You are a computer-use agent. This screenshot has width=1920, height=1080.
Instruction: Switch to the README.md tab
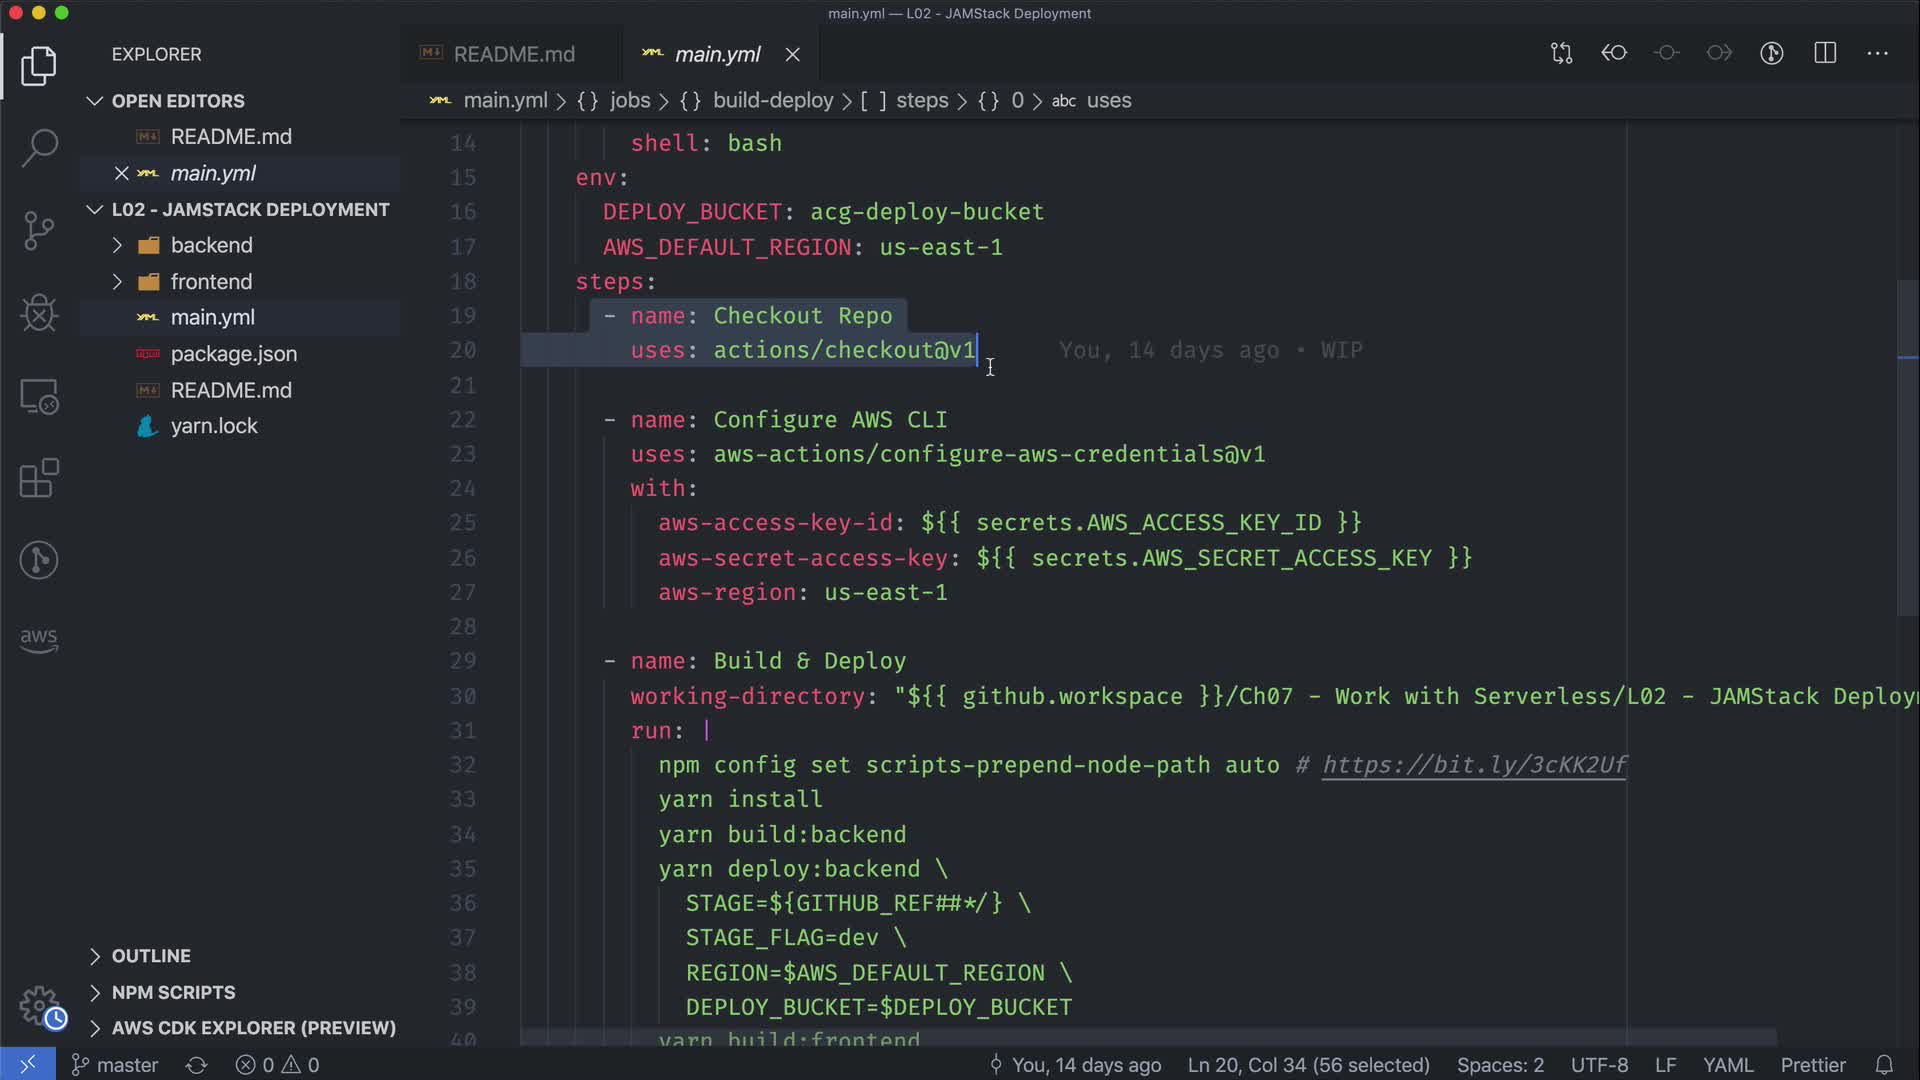513,54
